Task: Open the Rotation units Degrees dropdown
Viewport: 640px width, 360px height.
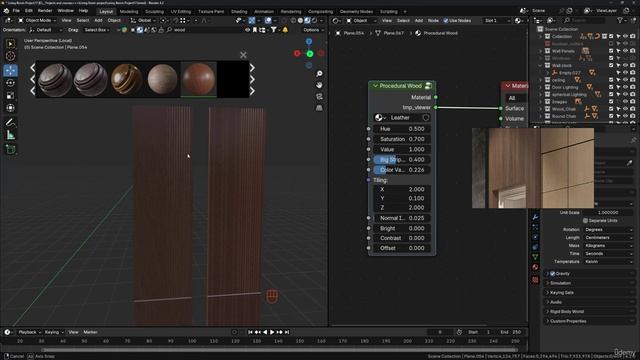Action: point(608,230)
